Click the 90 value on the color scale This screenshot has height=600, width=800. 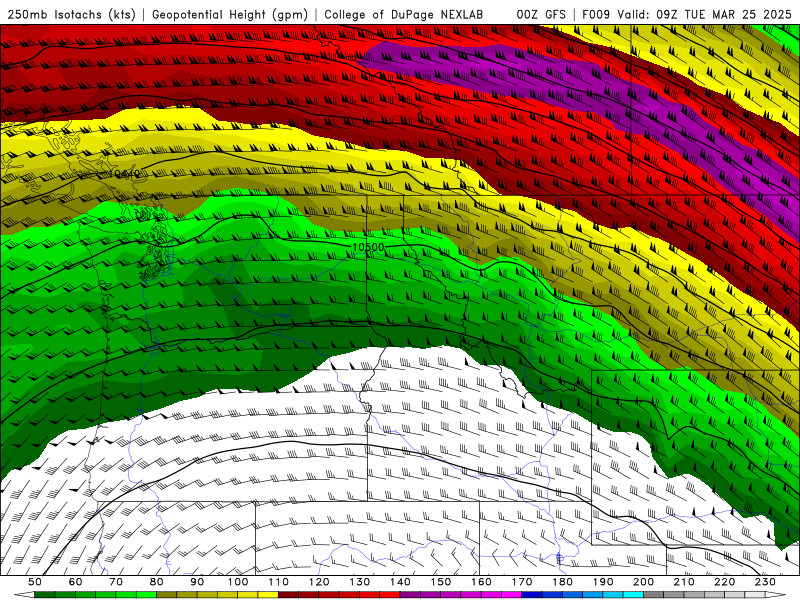point(197,582)
